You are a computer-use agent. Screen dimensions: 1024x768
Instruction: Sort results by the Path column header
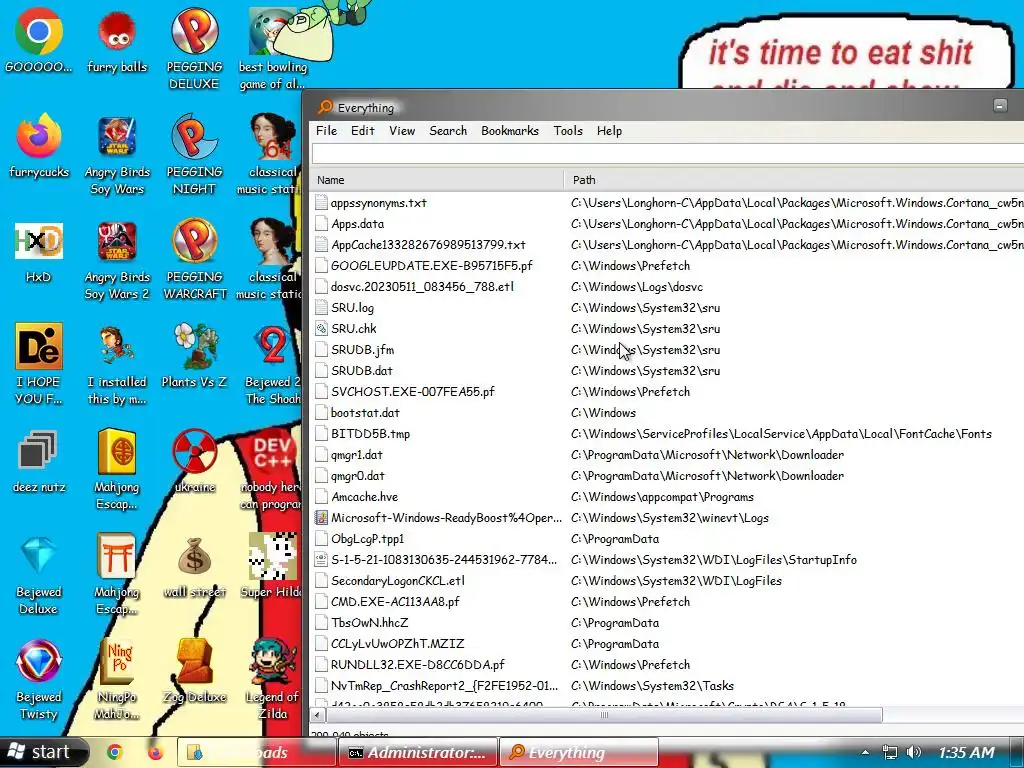point(794,180)
